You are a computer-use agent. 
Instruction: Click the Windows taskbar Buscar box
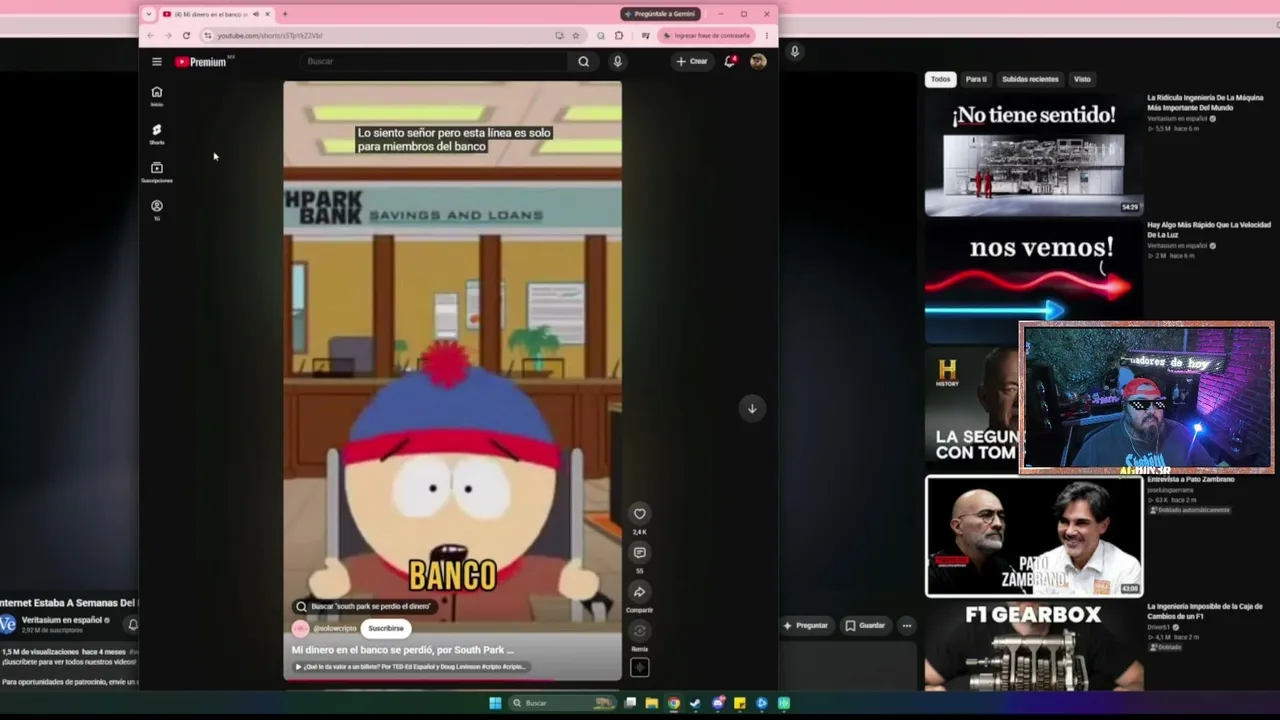(561, 703)
